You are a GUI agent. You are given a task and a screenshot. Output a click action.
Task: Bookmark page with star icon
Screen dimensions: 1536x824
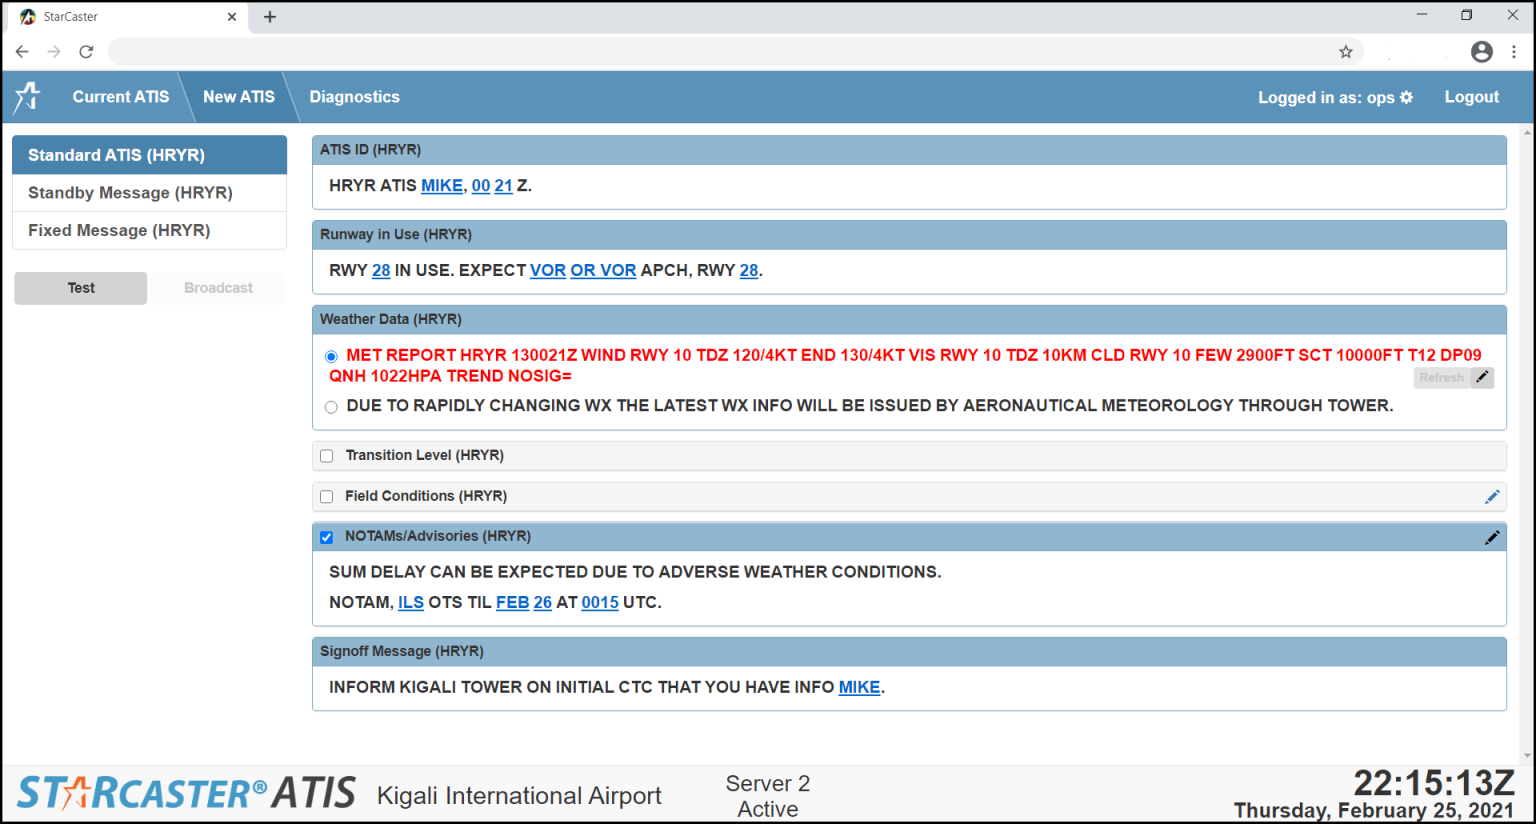1346,52
